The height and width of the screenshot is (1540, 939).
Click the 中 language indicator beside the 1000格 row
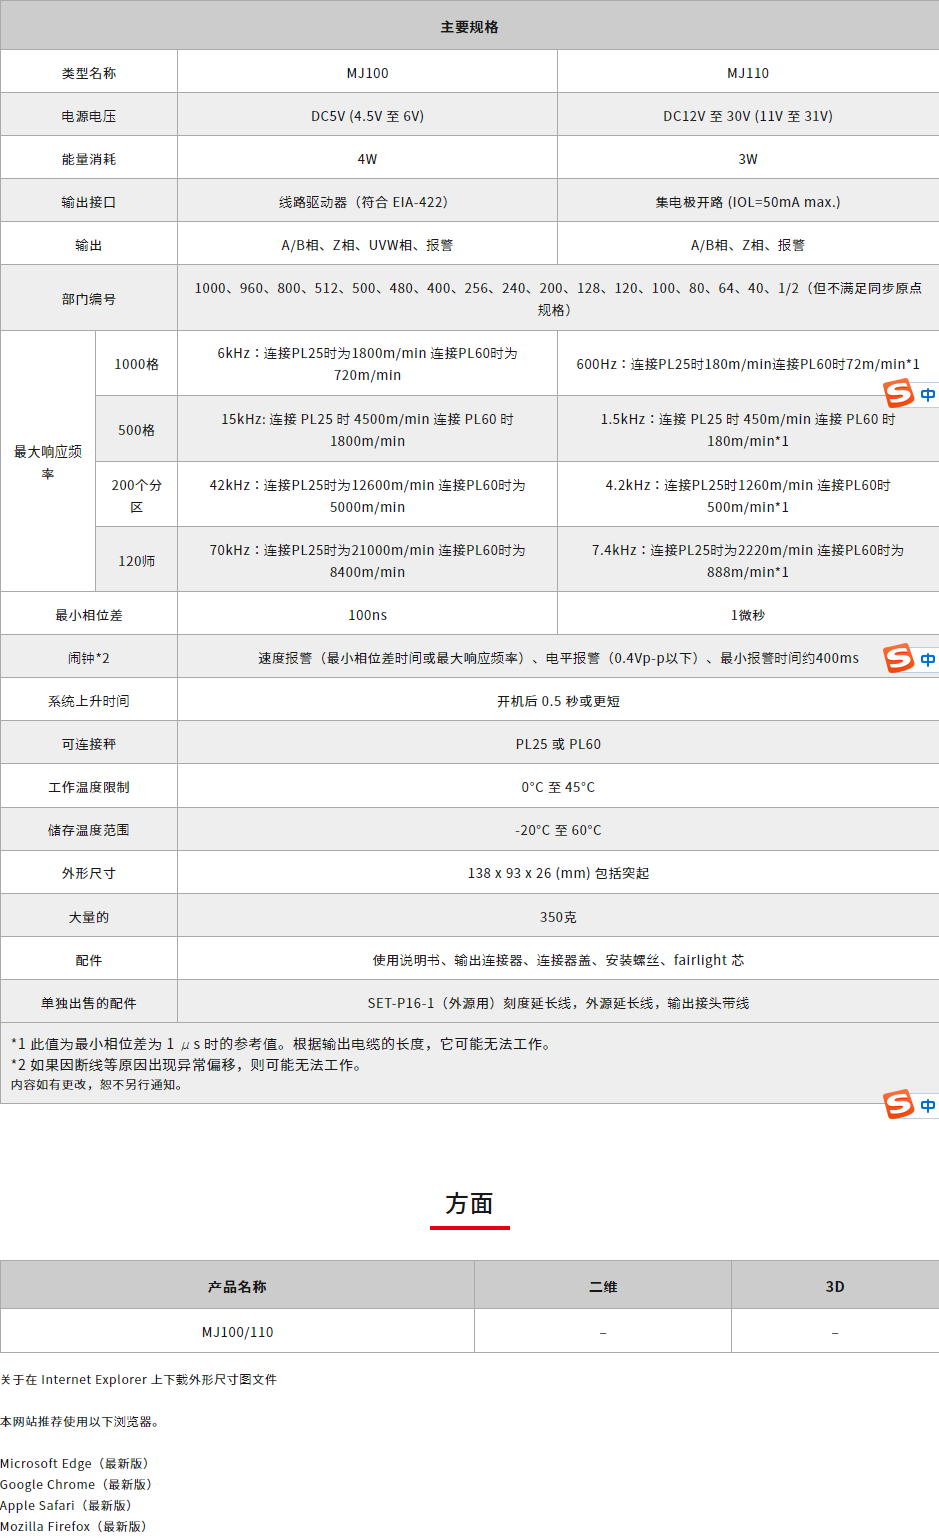pos(928,395)
